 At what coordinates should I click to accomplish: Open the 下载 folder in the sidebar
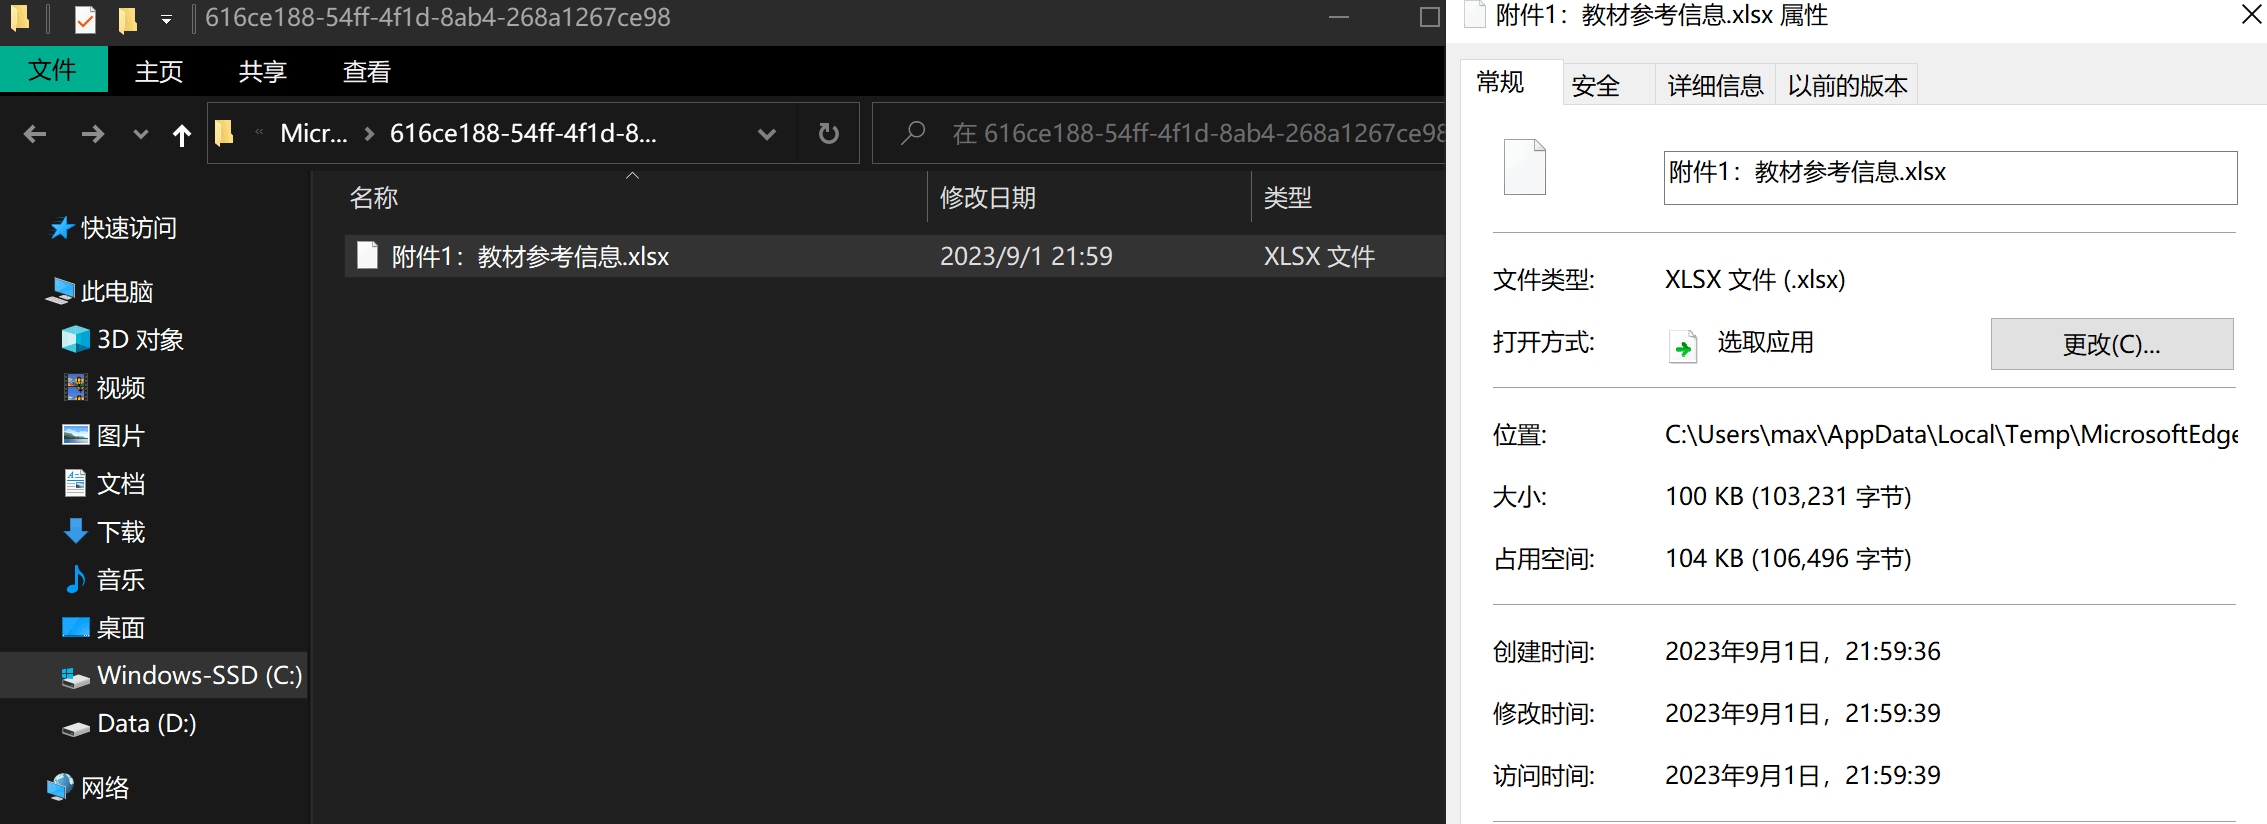(x=104, y=532)
